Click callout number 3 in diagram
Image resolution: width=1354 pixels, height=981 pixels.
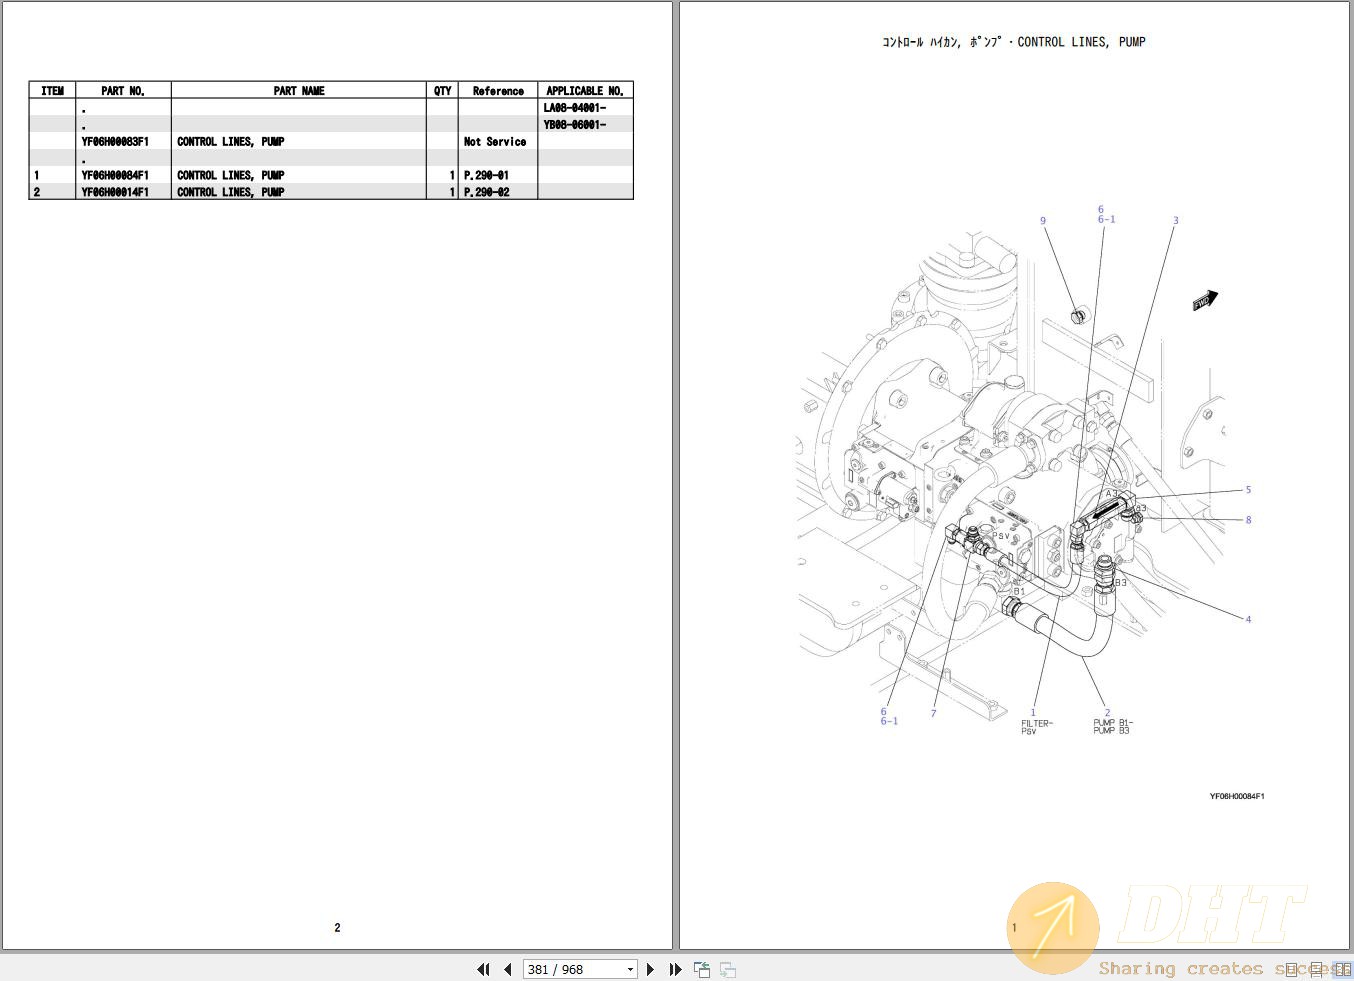coord(1176,221)
